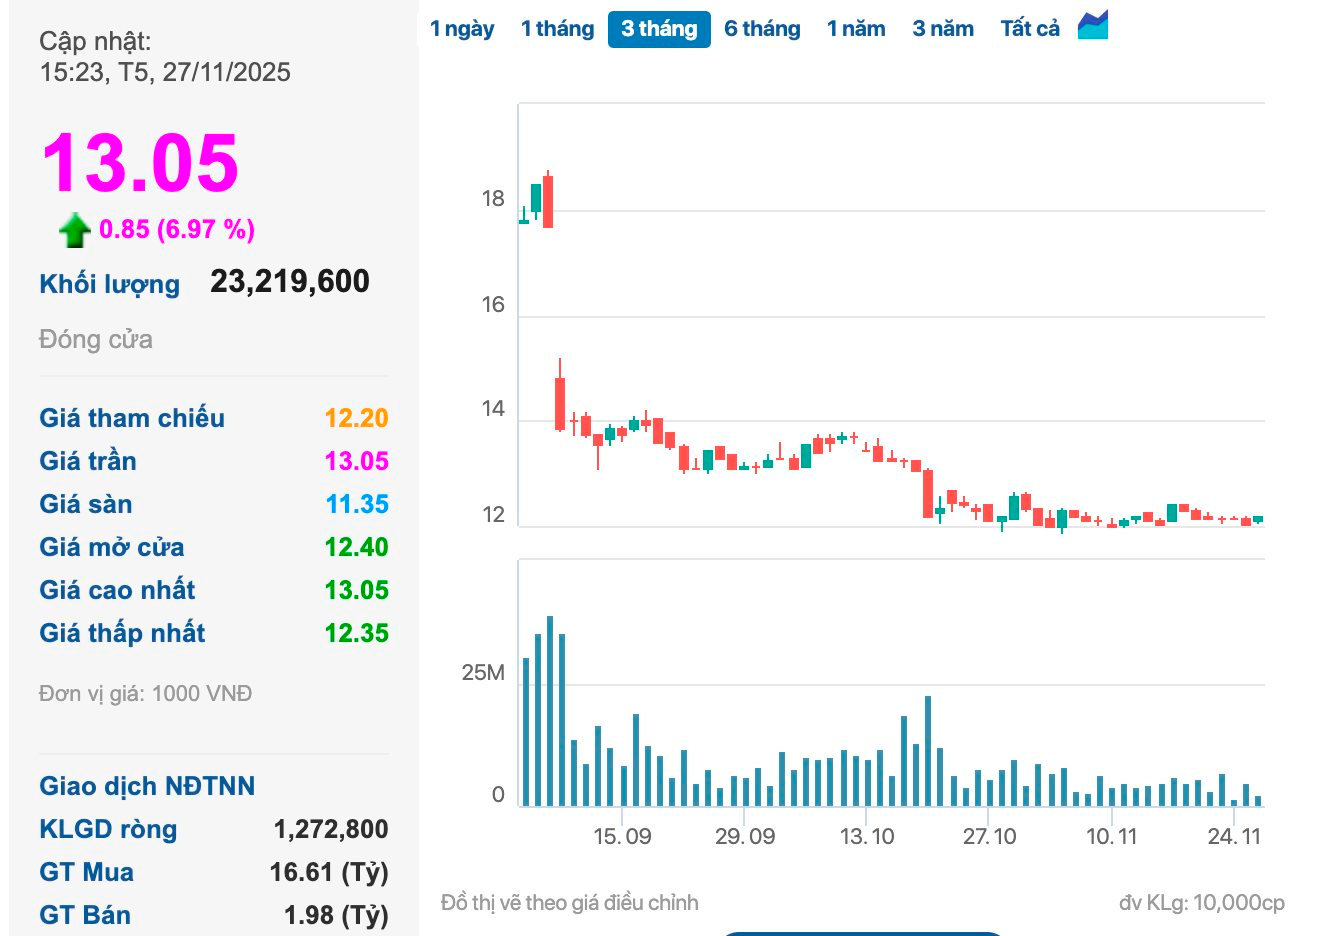Click the KLGD ròng value 1,272,800
The width and height of the screenshot is (1332, 936).
click(x=331, y=829)
